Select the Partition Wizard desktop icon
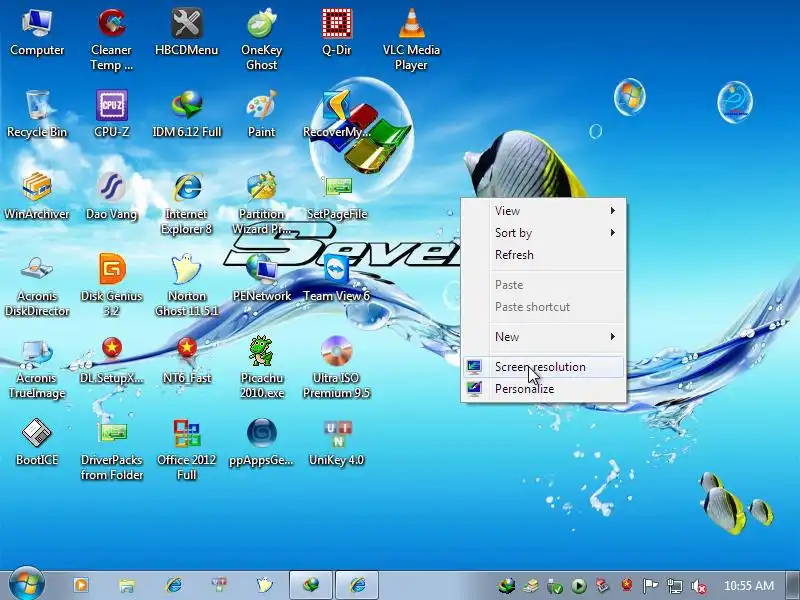800x600 pixels. (x=261, y=204)
